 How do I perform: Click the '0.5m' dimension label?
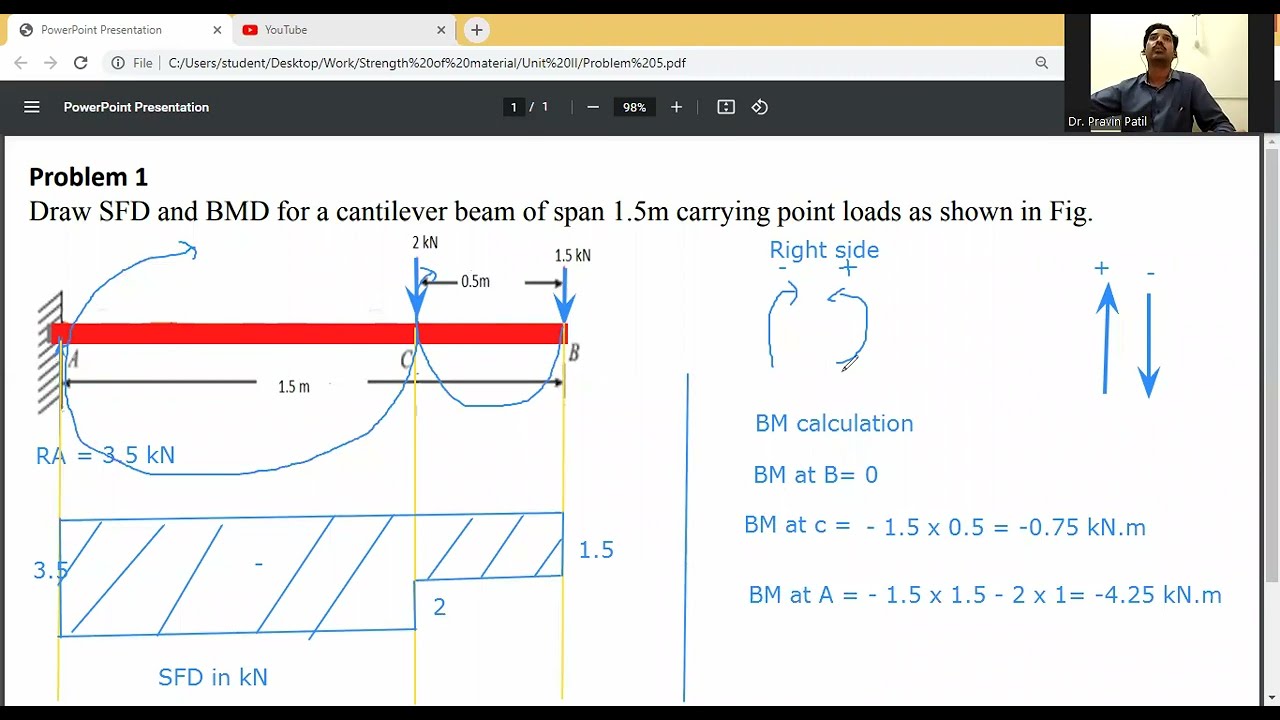pyautogui.click(x=475, y=282)
